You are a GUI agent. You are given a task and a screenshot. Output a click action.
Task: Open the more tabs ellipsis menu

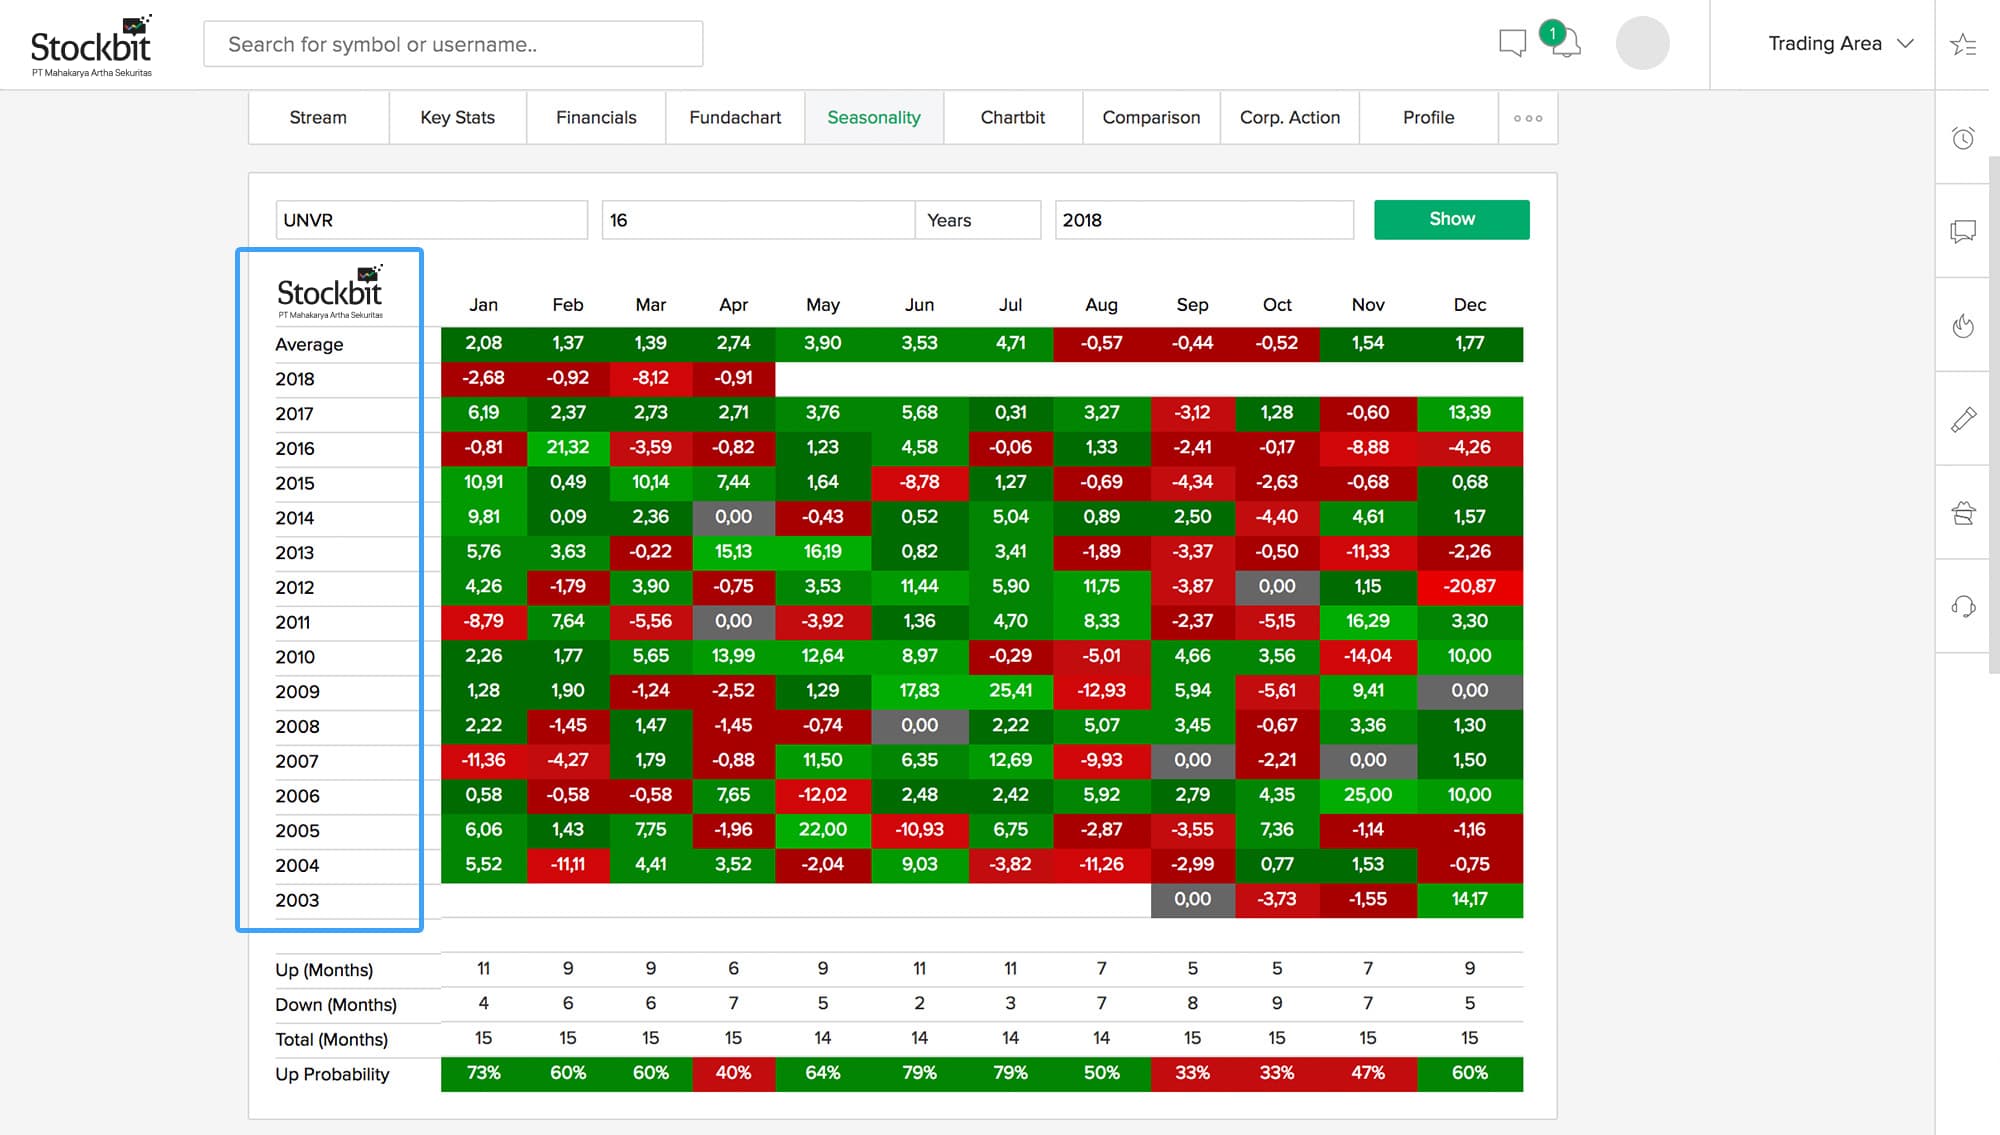1527,118
